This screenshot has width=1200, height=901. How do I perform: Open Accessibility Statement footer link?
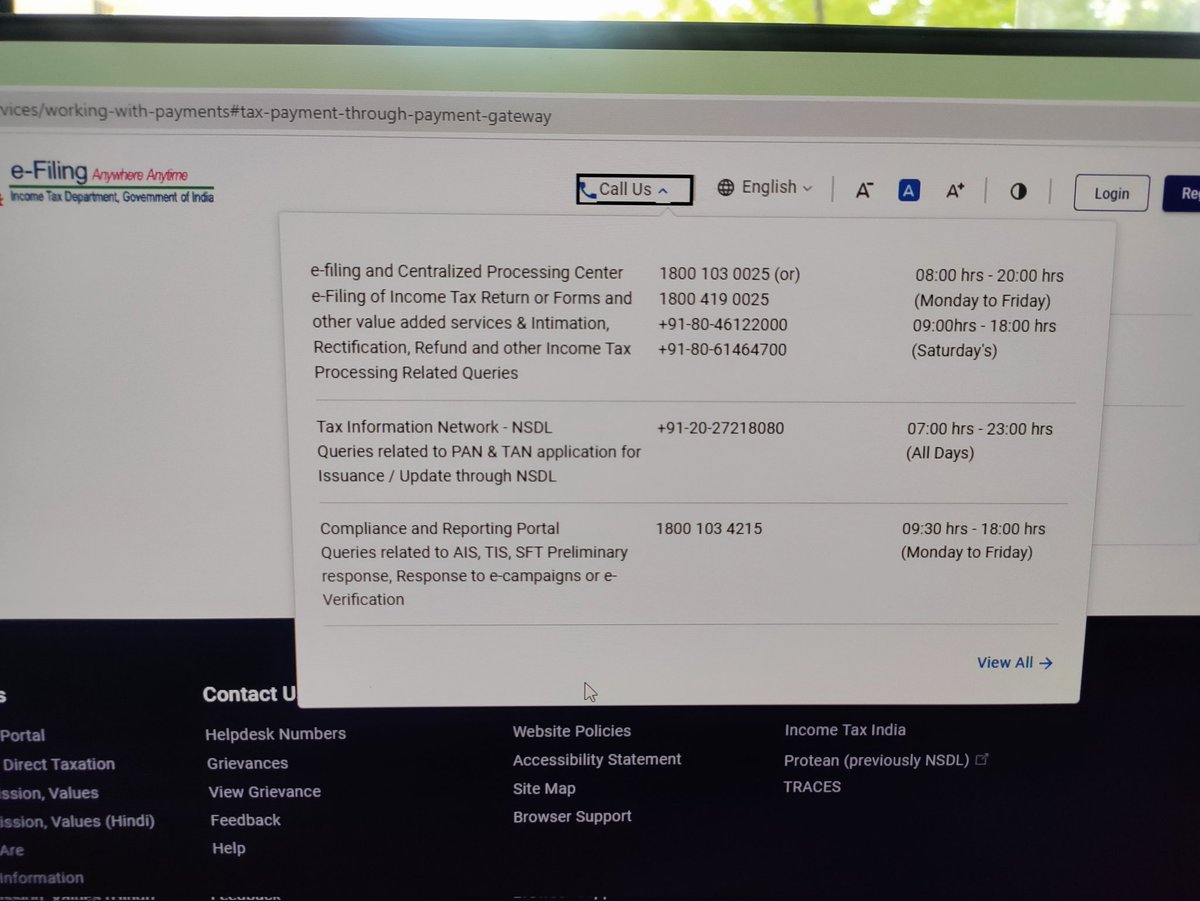[597, 760]
